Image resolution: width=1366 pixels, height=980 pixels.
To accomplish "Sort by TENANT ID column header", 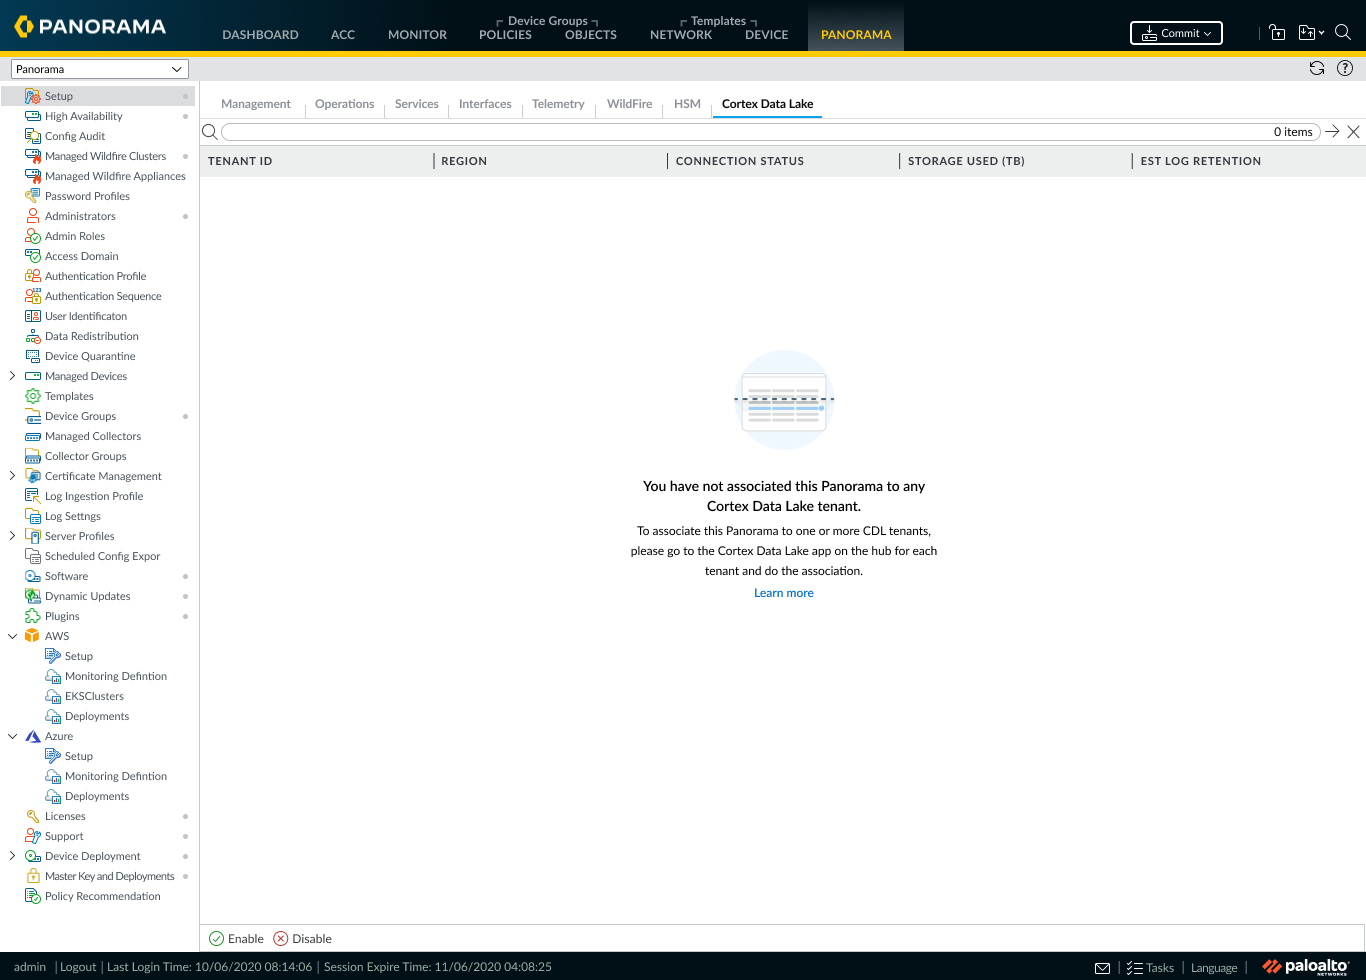I will click(x=240, y=161).
